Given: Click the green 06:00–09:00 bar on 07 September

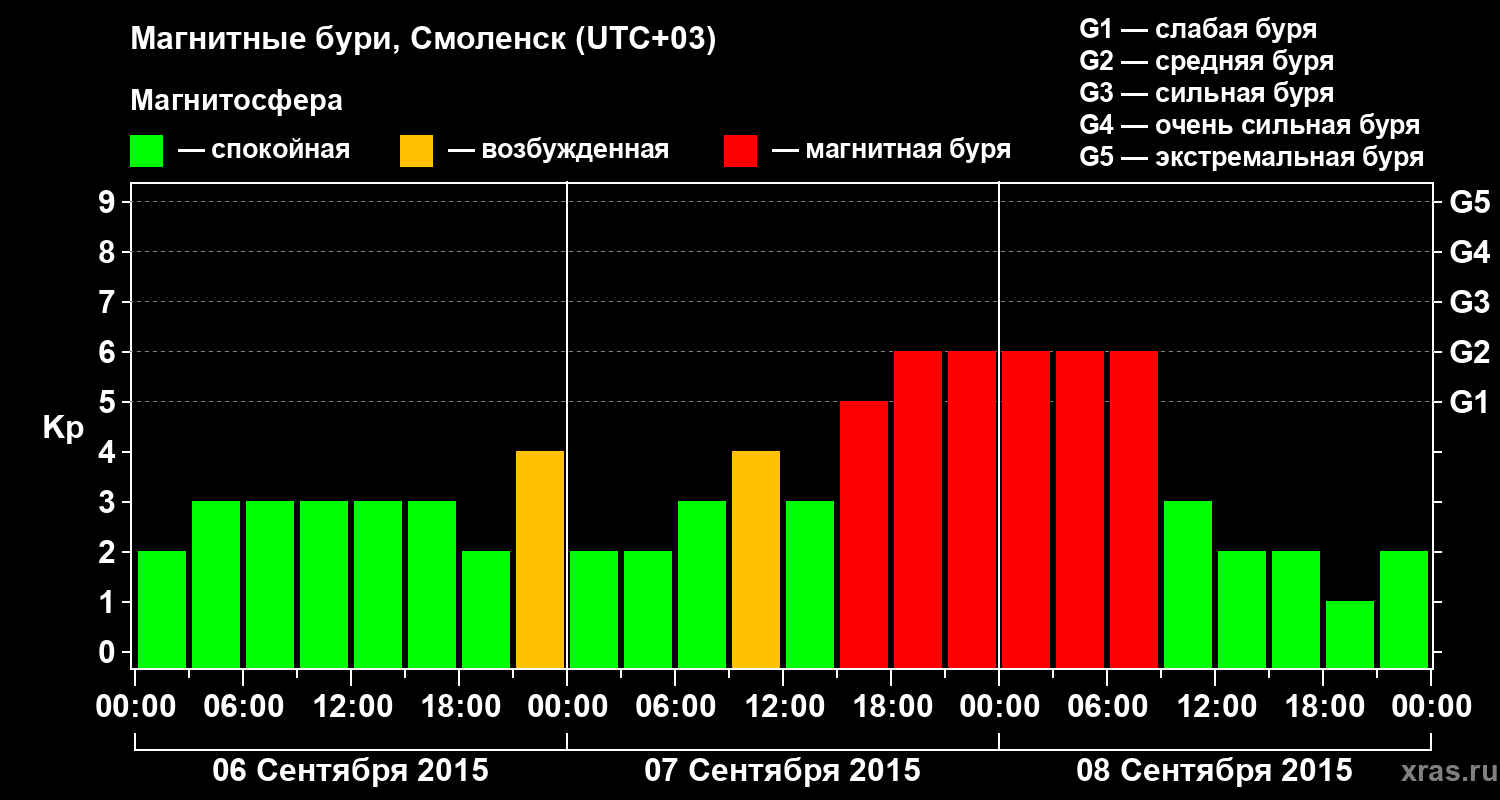Looking at the screenshot, I should 702,585.
